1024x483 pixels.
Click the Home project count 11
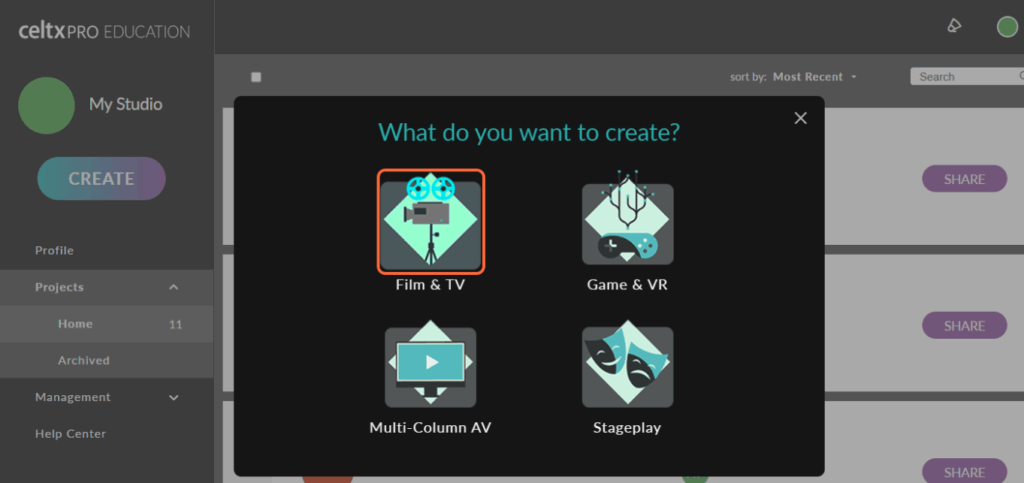pos(176,324)
